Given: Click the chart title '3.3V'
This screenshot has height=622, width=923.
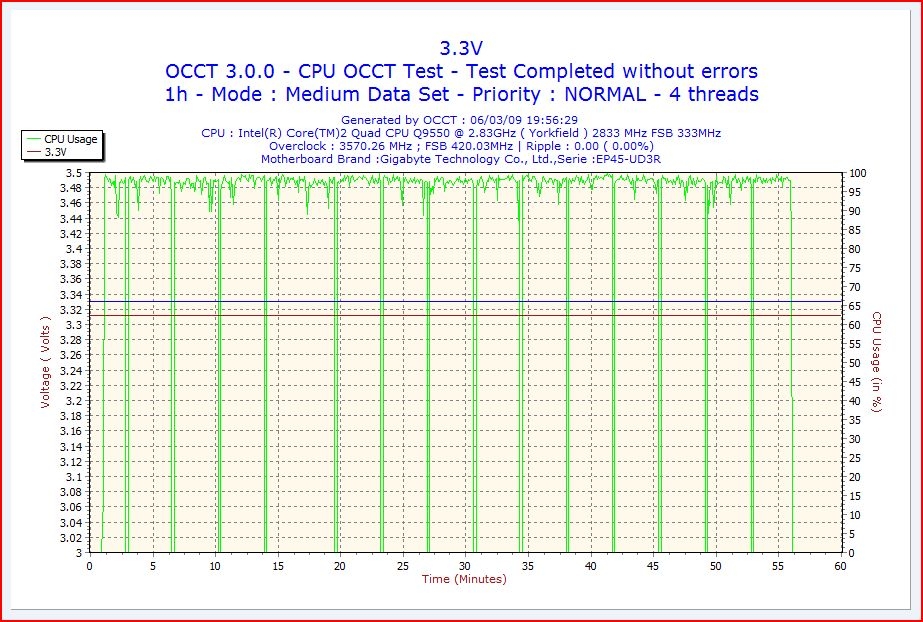Looking at the screenshot, I should (x=461, y=48).
